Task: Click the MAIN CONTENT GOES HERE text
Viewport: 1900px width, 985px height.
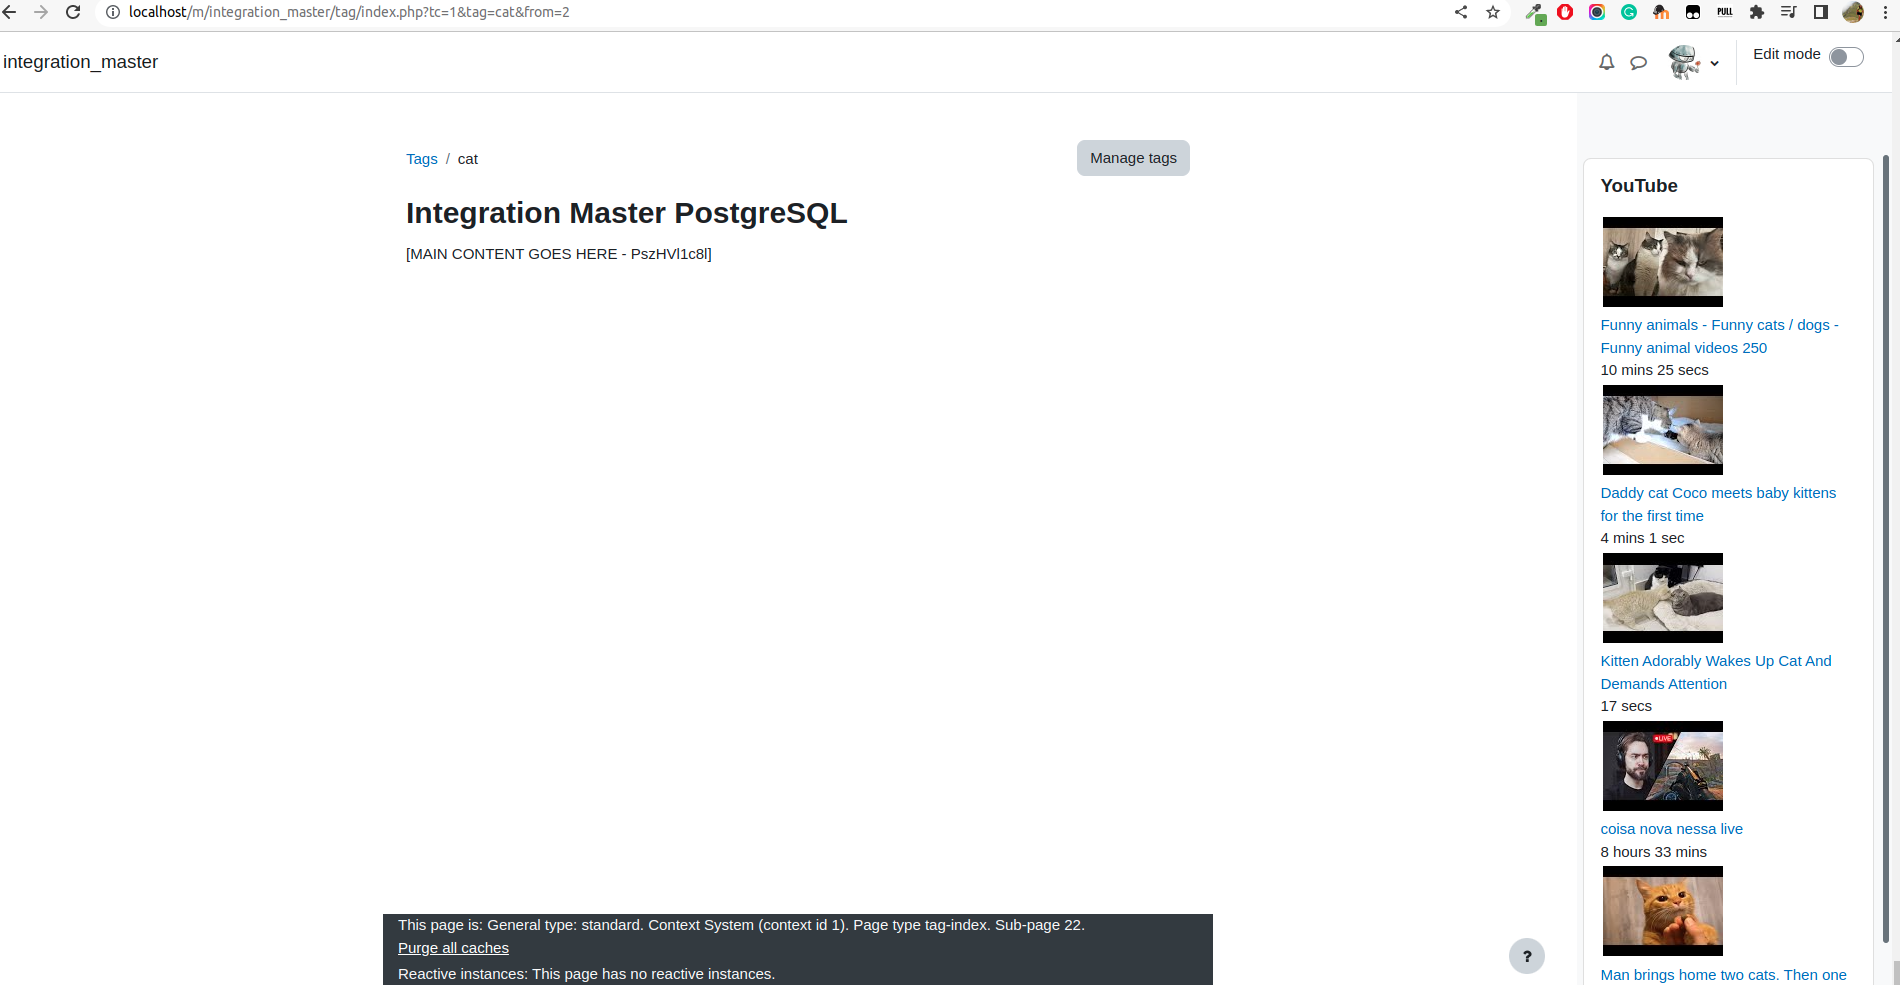Action: coord(559,254)
